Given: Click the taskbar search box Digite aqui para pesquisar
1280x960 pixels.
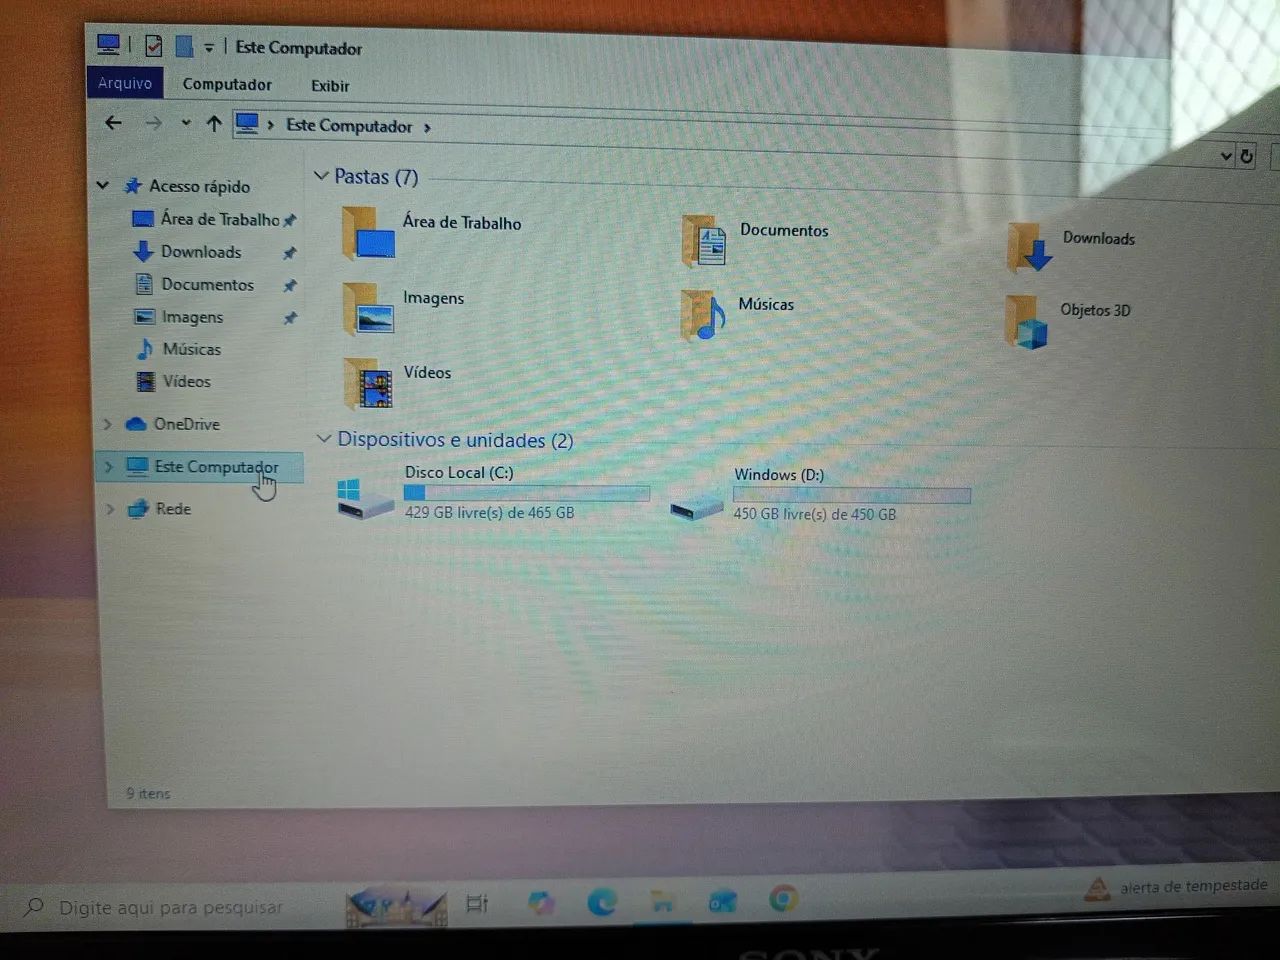Looking at the screenshot, I should 170,907.
